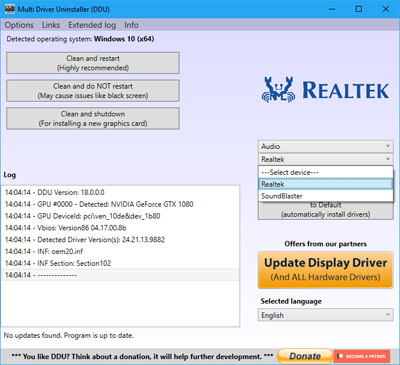Select log line INF: oem20.inf
Viewport: 400px width, 365px height.
pos(120,251)
